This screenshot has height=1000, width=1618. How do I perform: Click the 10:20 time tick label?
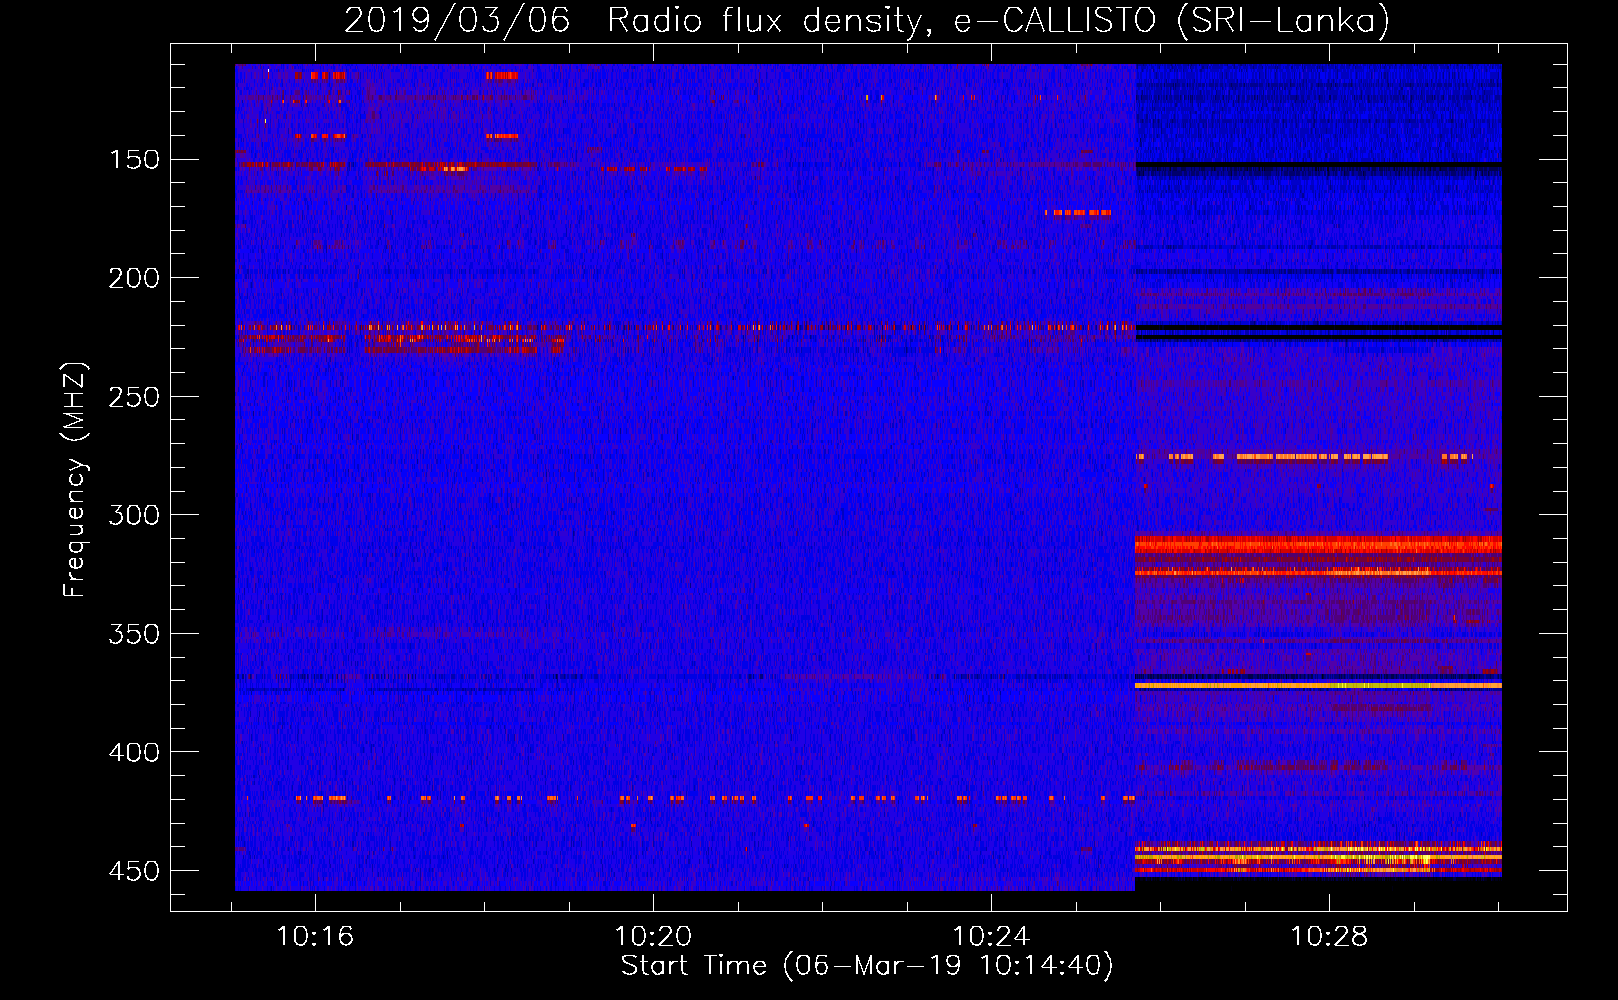(653, 937)
